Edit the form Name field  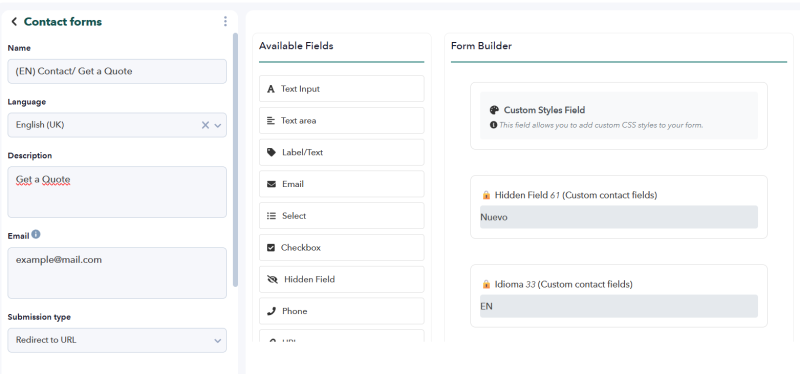(x=117, y=71)
